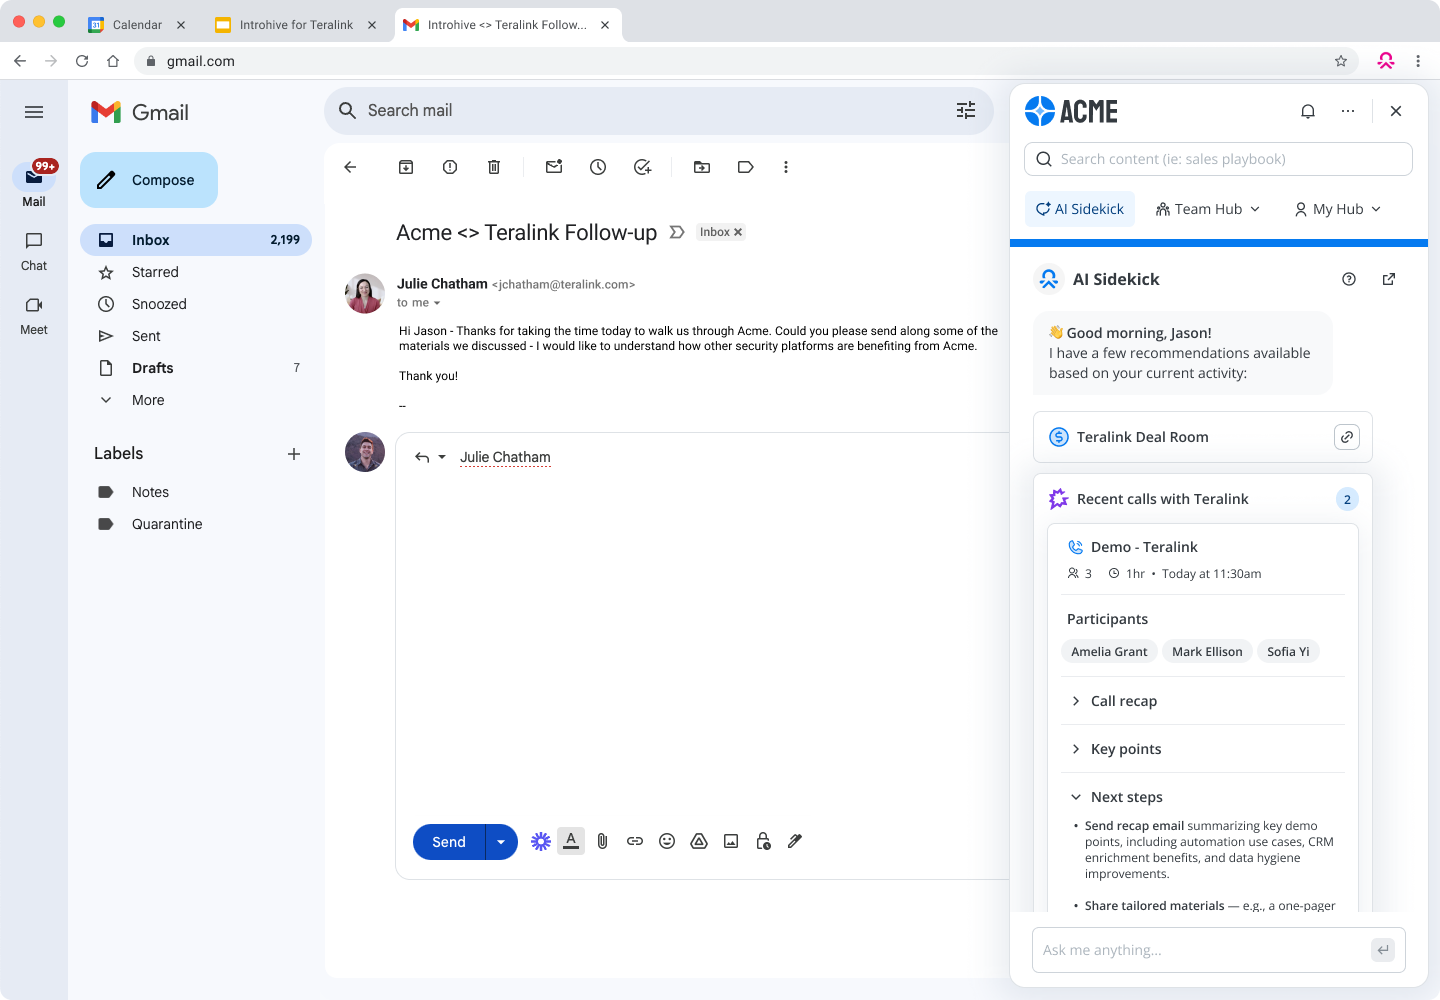Insert a link in the reply

[635, 842]
